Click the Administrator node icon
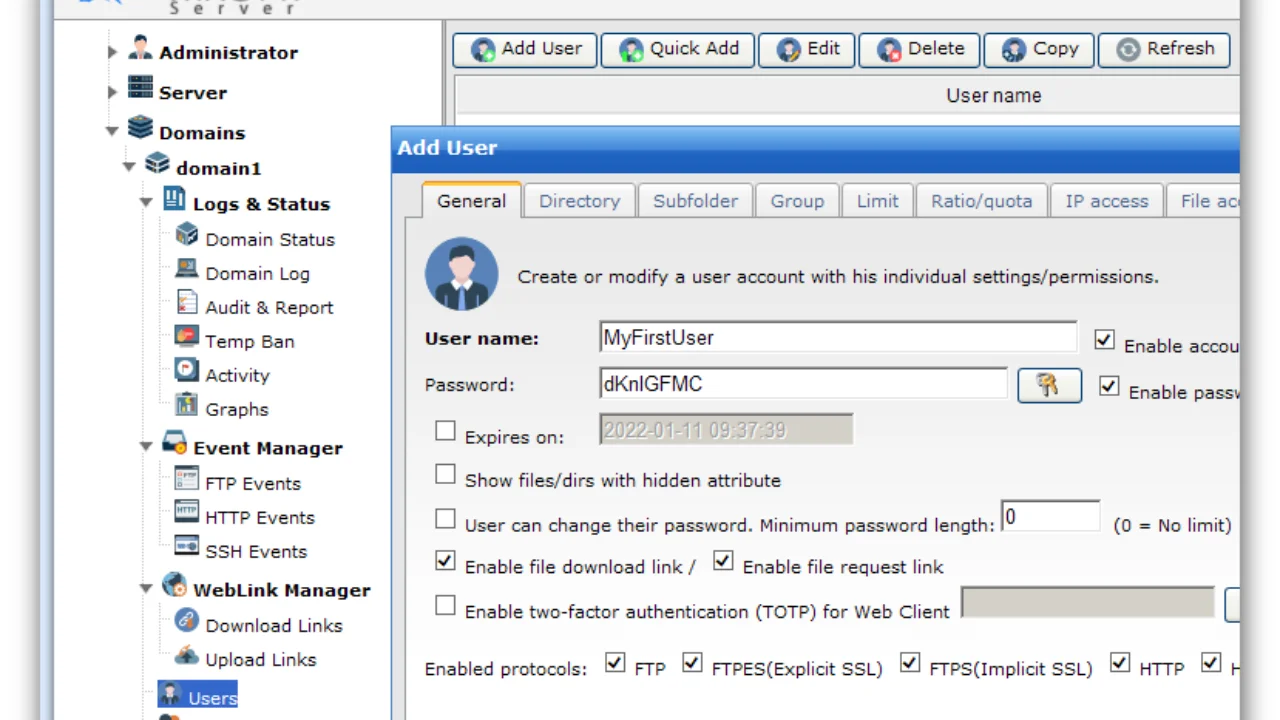1280x720 pixels. point(140,49)
